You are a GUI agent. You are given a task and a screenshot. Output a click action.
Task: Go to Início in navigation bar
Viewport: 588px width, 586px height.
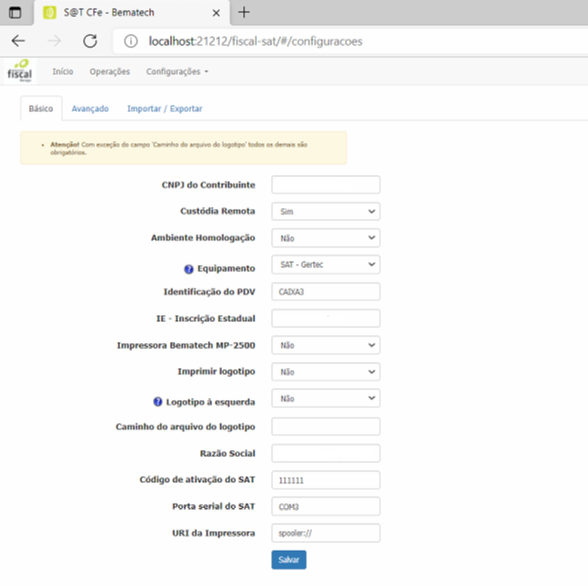[x=63, y=72]
